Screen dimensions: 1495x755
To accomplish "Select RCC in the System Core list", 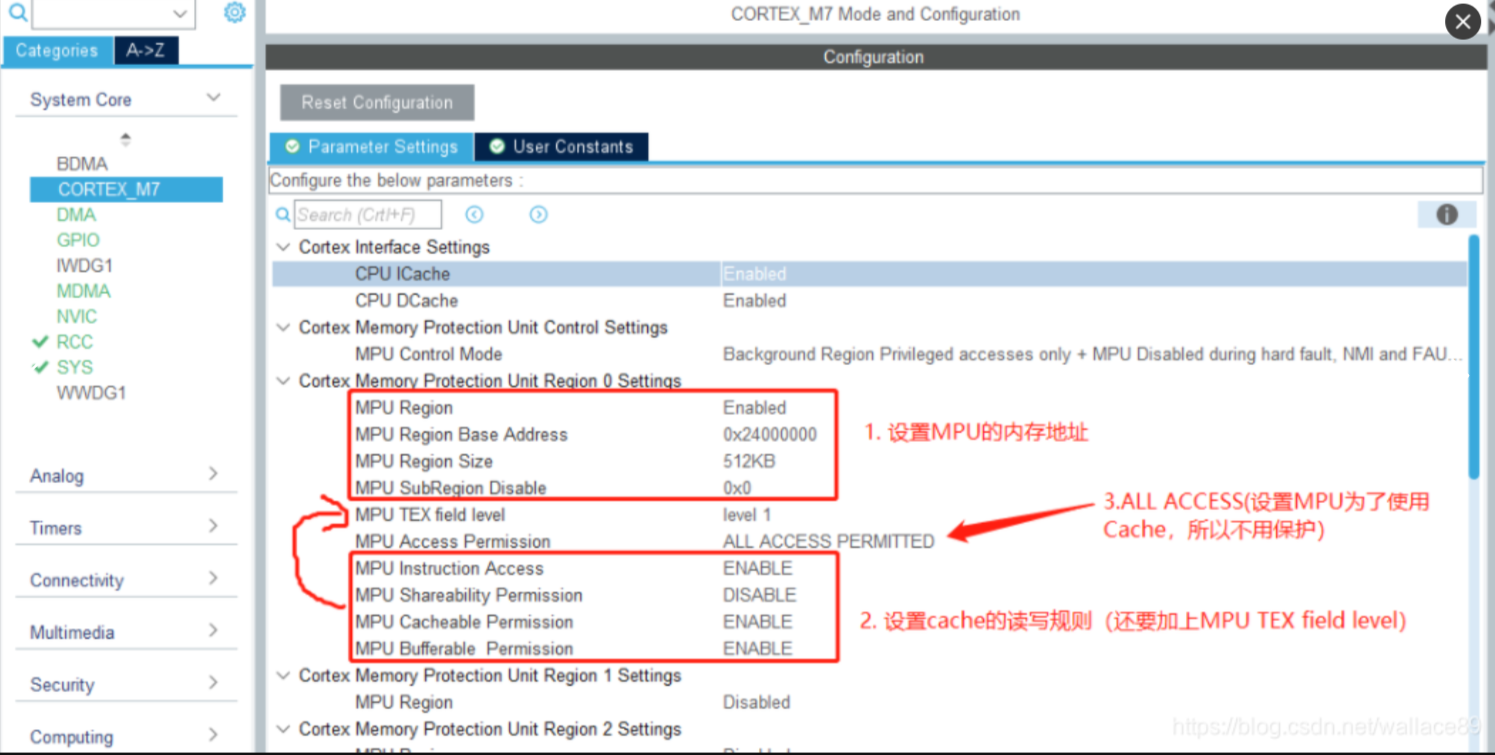I will coord(74,341).
